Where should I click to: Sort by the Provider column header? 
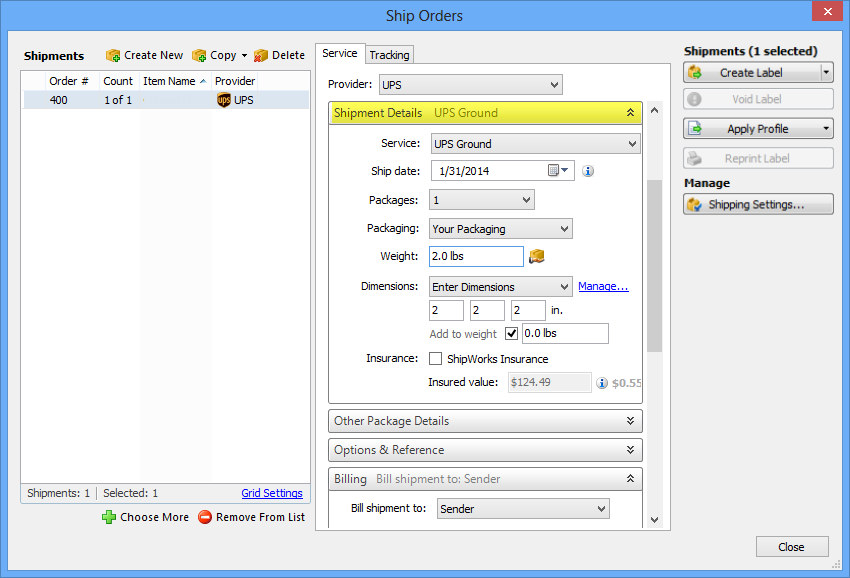[235, 81]
